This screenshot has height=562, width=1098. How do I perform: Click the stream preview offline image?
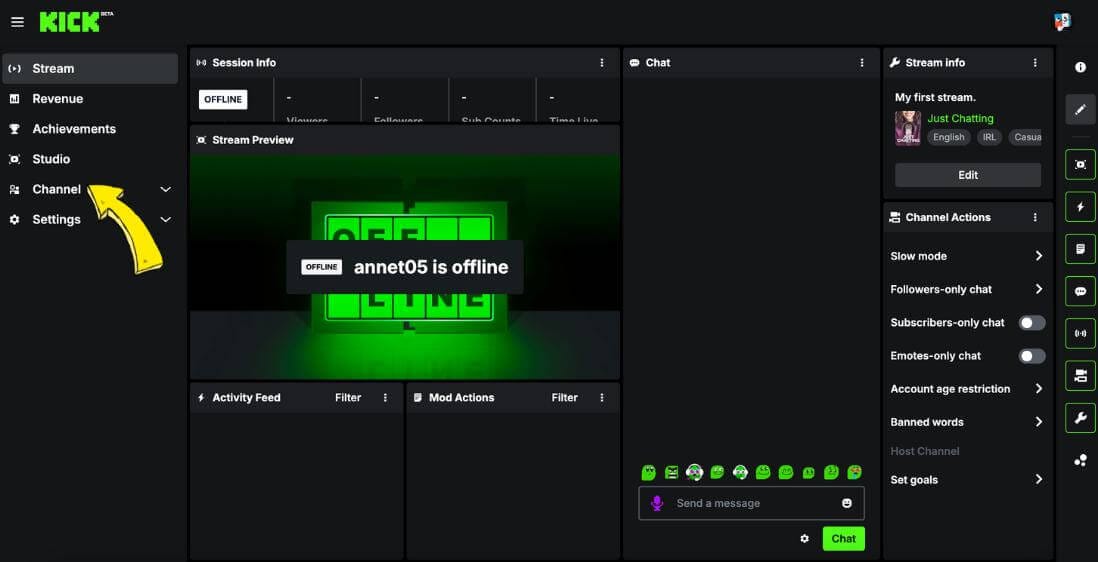(x=405, y=266)
